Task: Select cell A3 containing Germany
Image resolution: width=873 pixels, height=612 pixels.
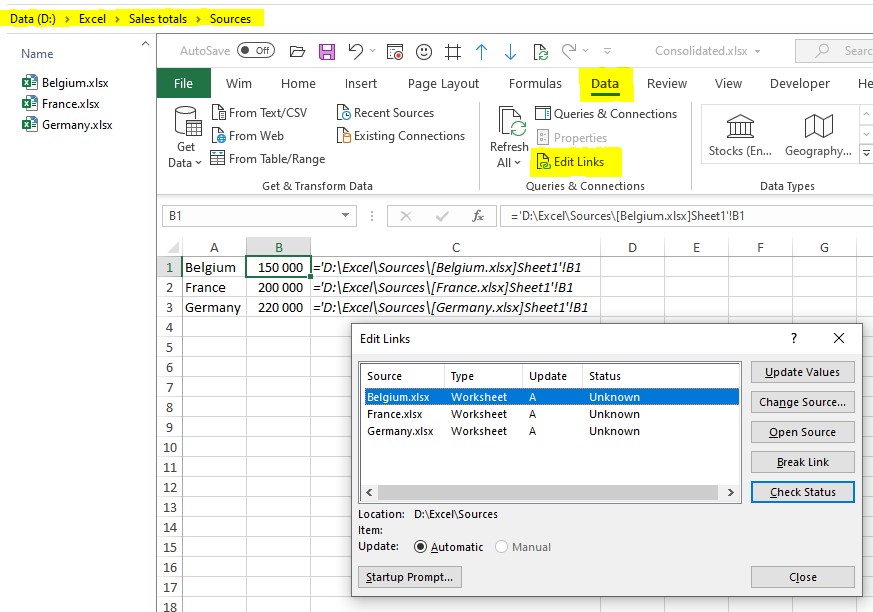Action: point(214,307)
